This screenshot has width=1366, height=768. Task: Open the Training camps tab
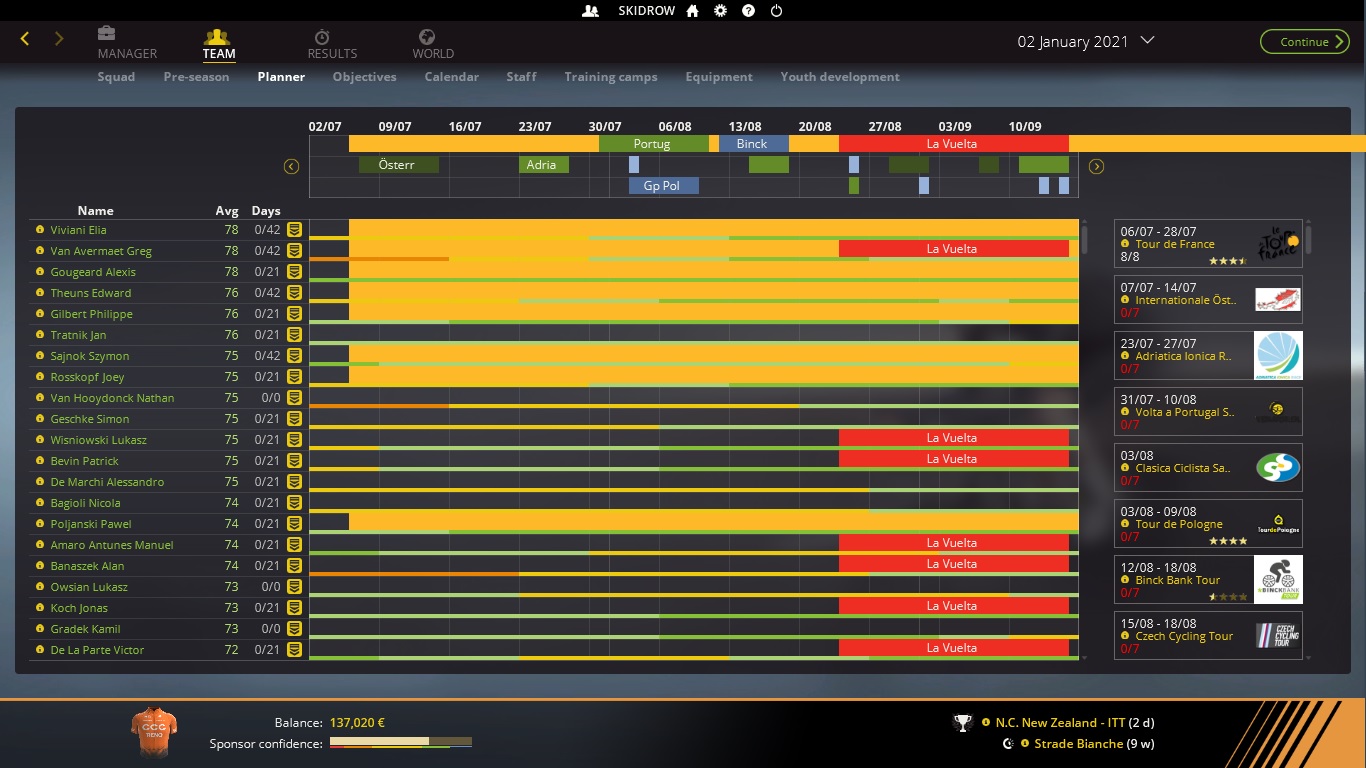point(610,77)
